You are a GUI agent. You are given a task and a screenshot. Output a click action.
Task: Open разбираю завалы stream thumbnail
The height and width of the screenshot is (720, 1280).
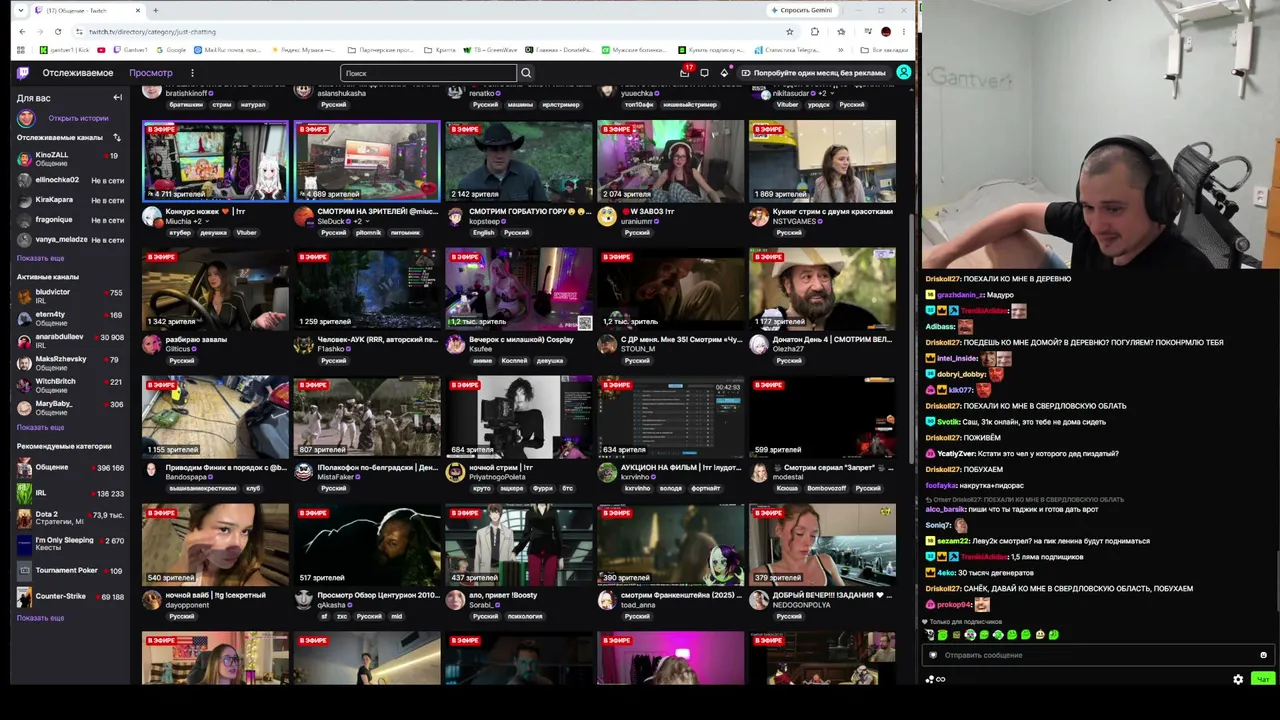tap(215, 289)
